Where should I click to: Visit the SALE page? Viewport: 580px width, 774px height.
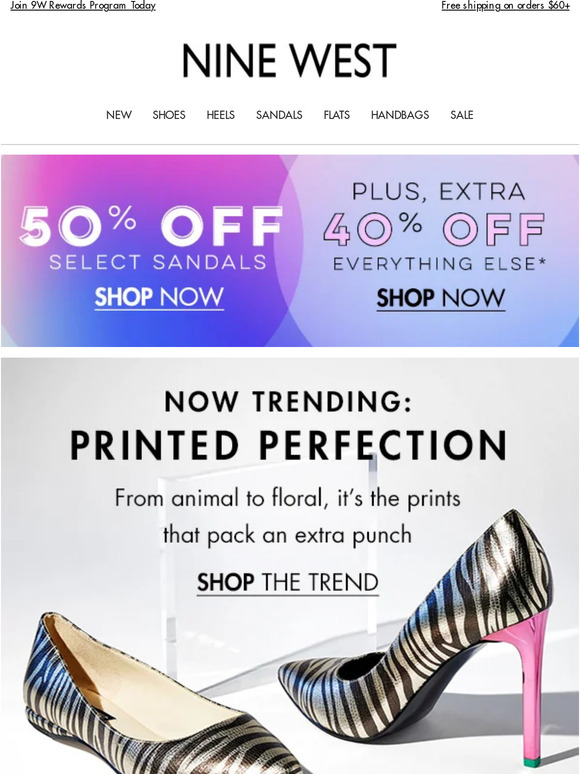point(462,115)
